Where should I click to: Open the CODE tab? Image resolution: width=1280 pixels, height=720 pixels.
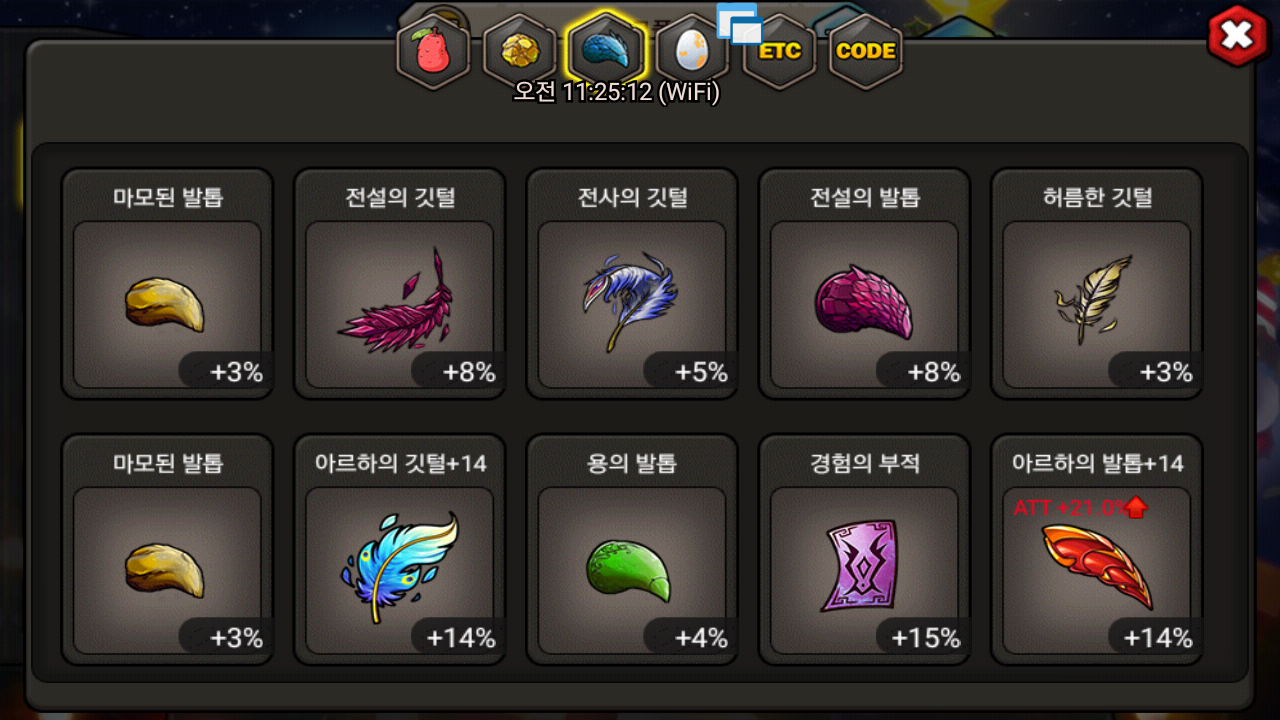tap(866, 51)
